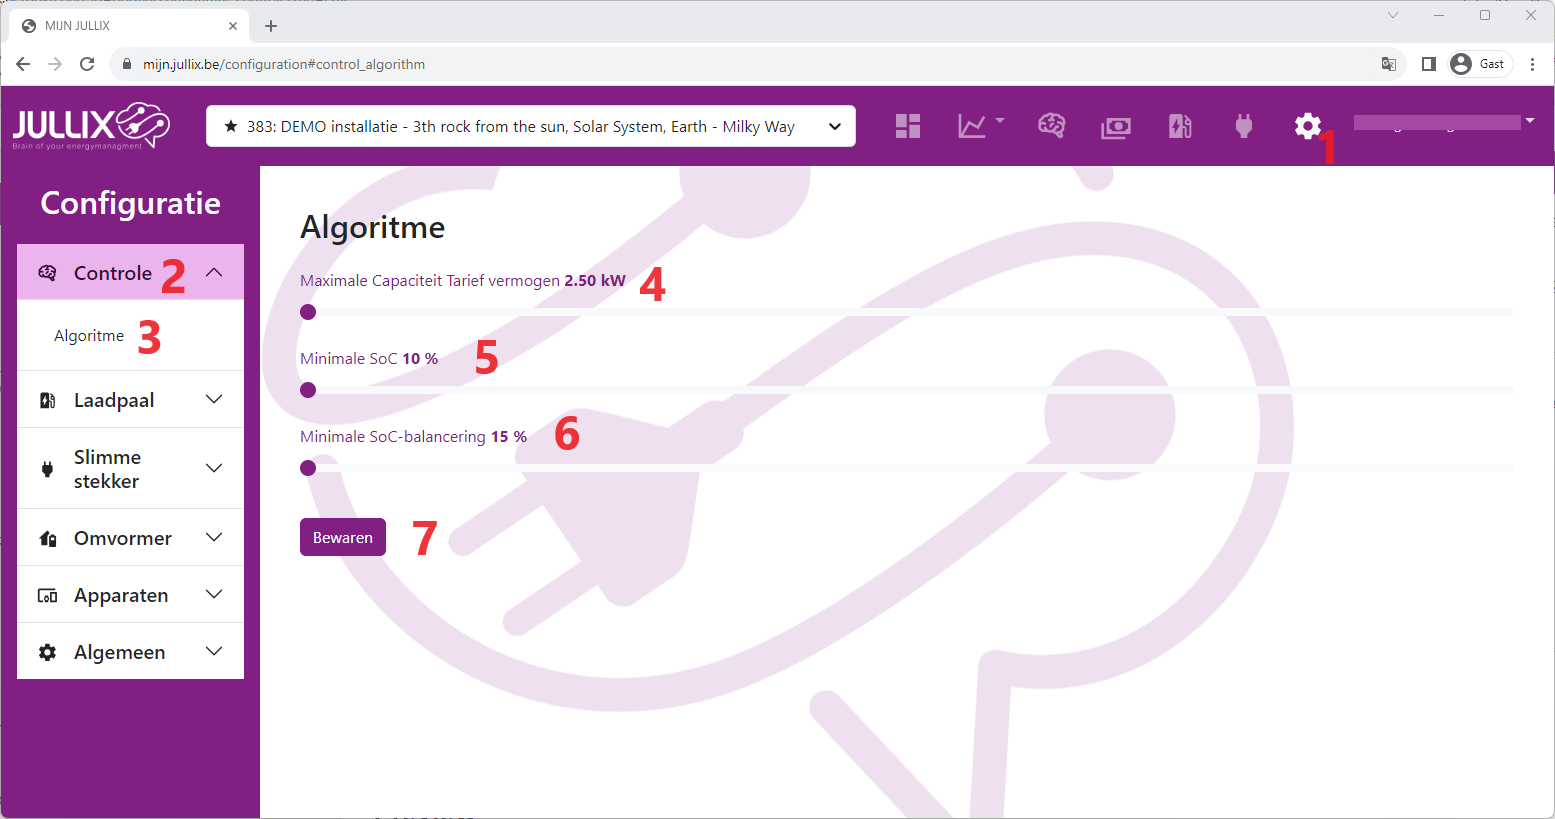Viewport: 1555px width, 819px height.
Task: Click the Minimale SoC slider handle
Action: [x=308, y=390]
